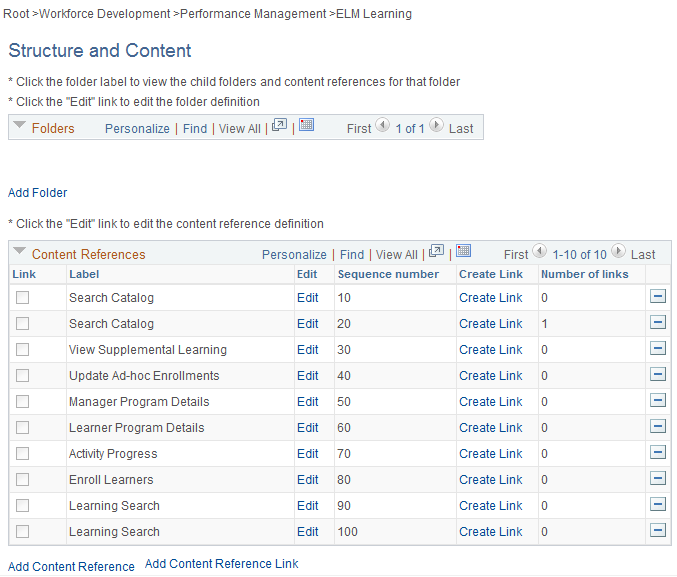Delete Learner Program Details row
677x577 pixels.
point(658,426)
